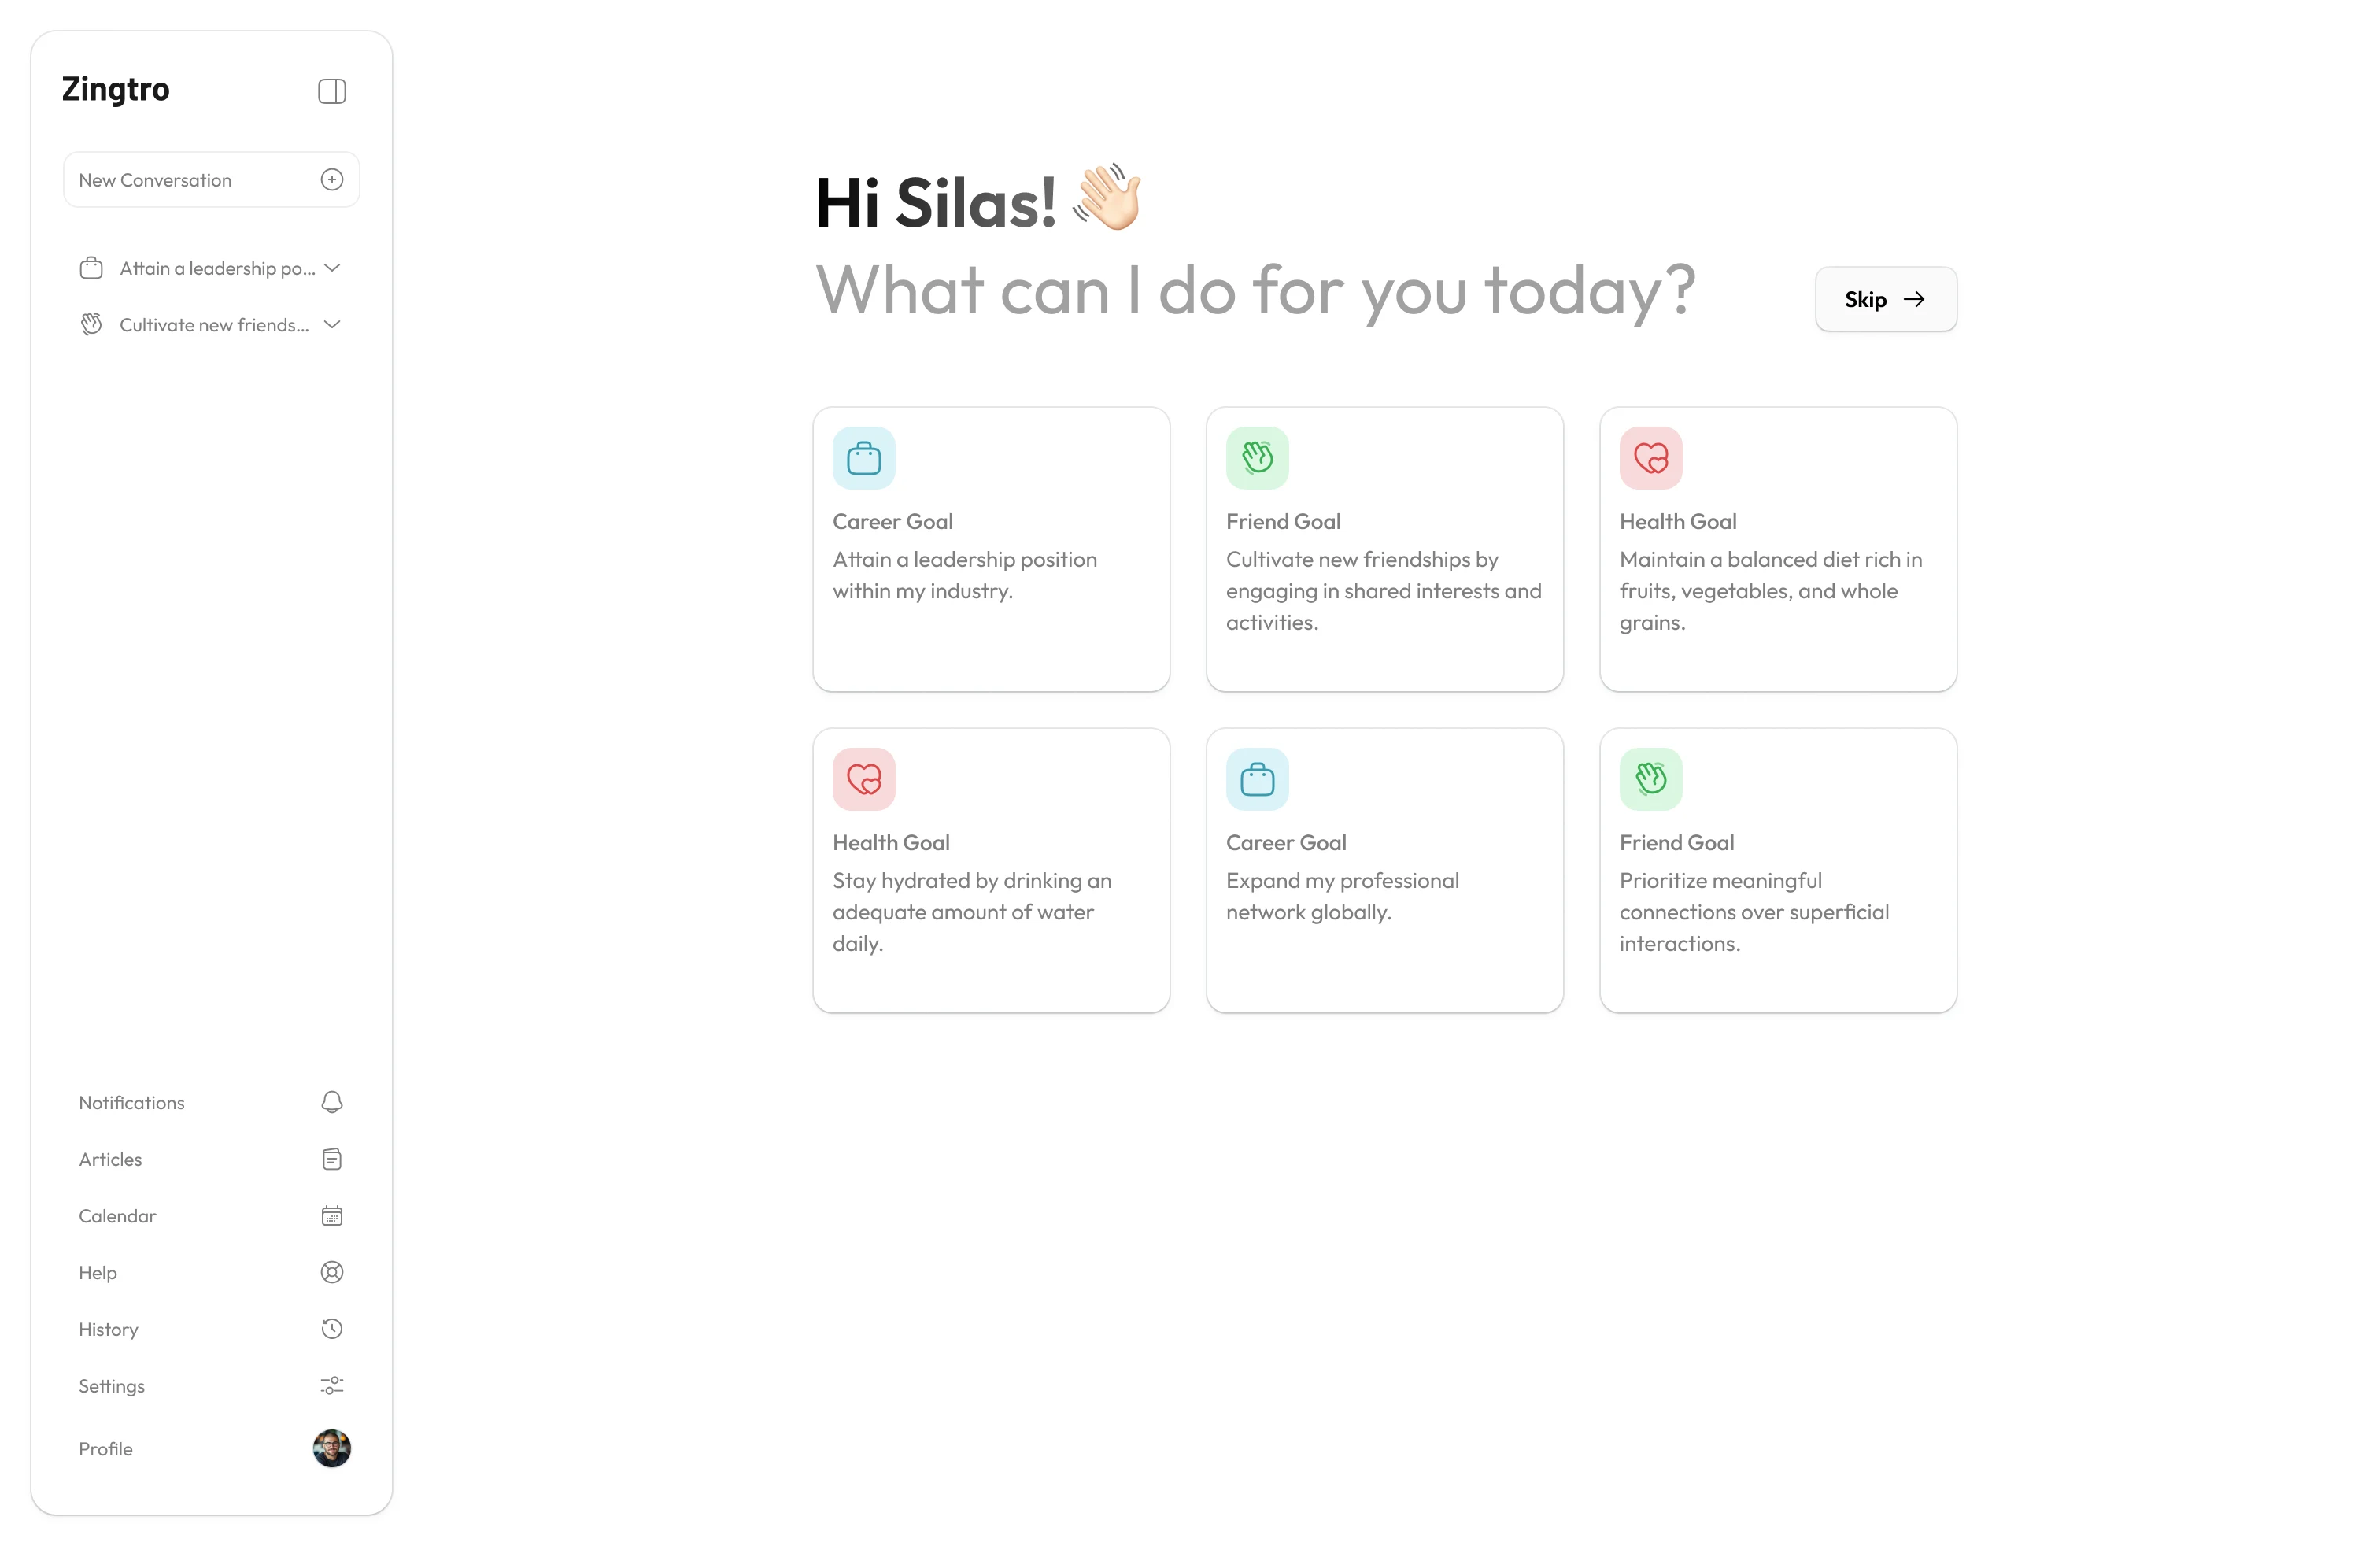The width and height of the screenshot is (2380, 1546).
Task: Choose the Career Goal leadership position card
Action: pos(991,549)
